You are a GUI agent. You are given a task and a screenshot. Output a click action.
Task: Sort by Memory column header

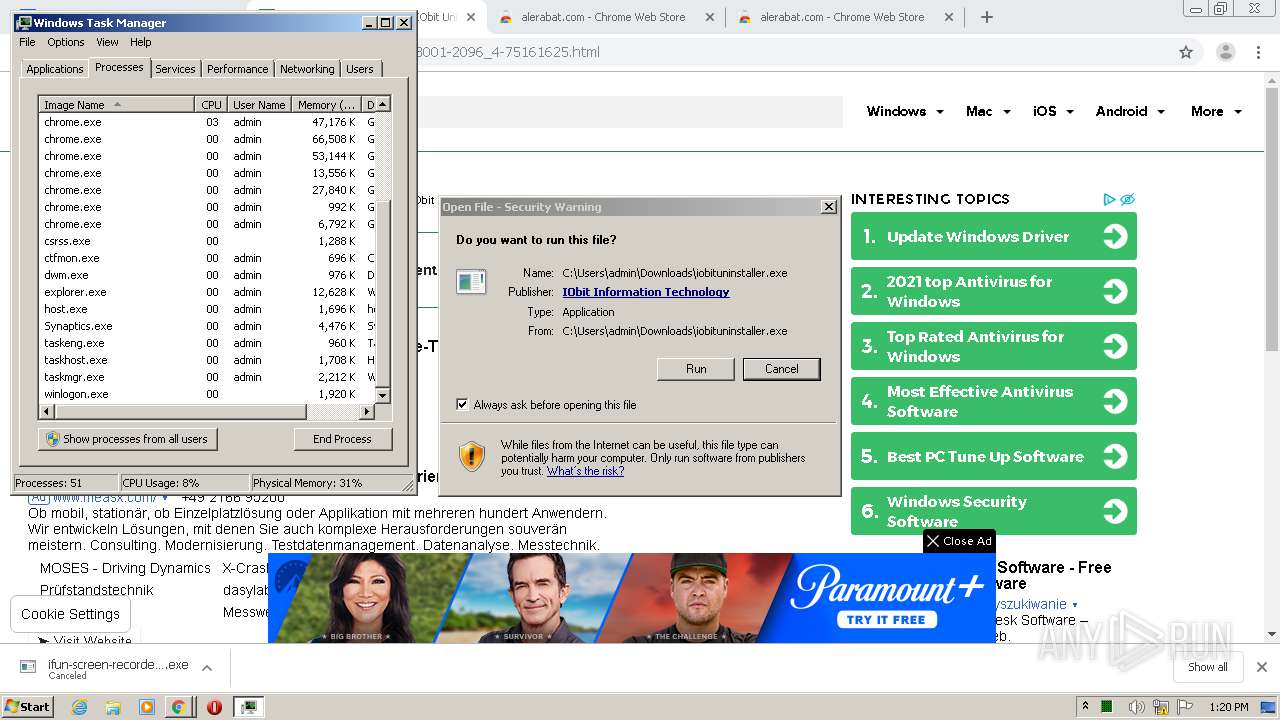click(x=326, y=104)
